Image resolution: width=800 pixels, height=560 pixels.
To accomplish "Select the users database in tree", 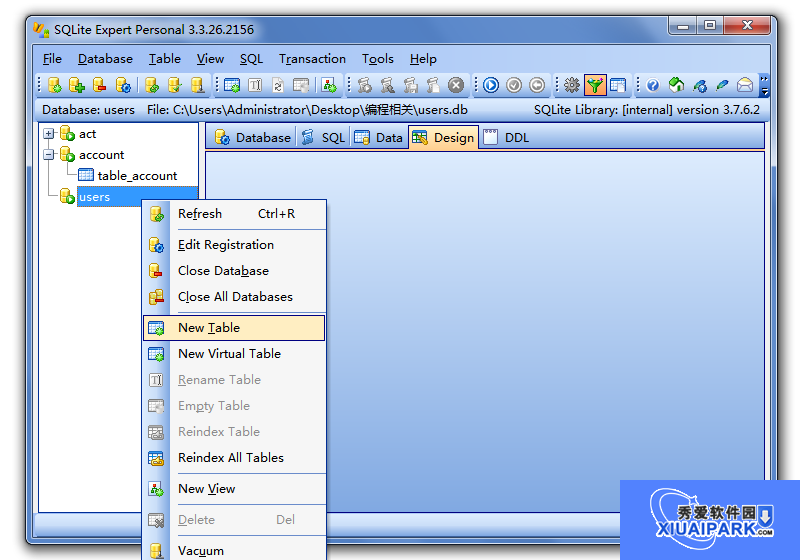I will point(94,197).
